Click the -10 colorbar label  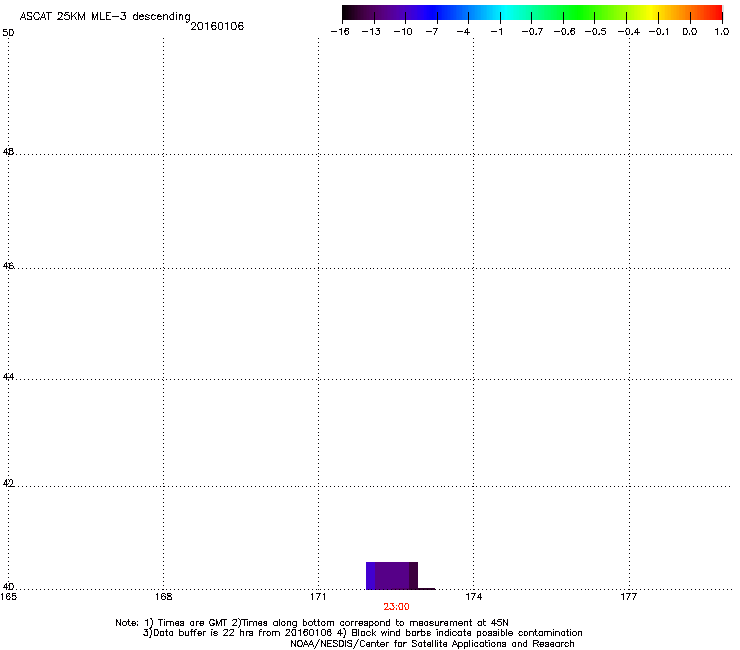[403, 32]
